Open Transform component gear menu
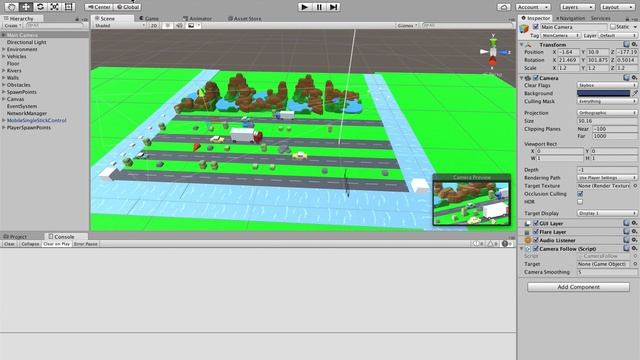The width and height of the screenshot is (640, 360). click(x=634, y=44)
